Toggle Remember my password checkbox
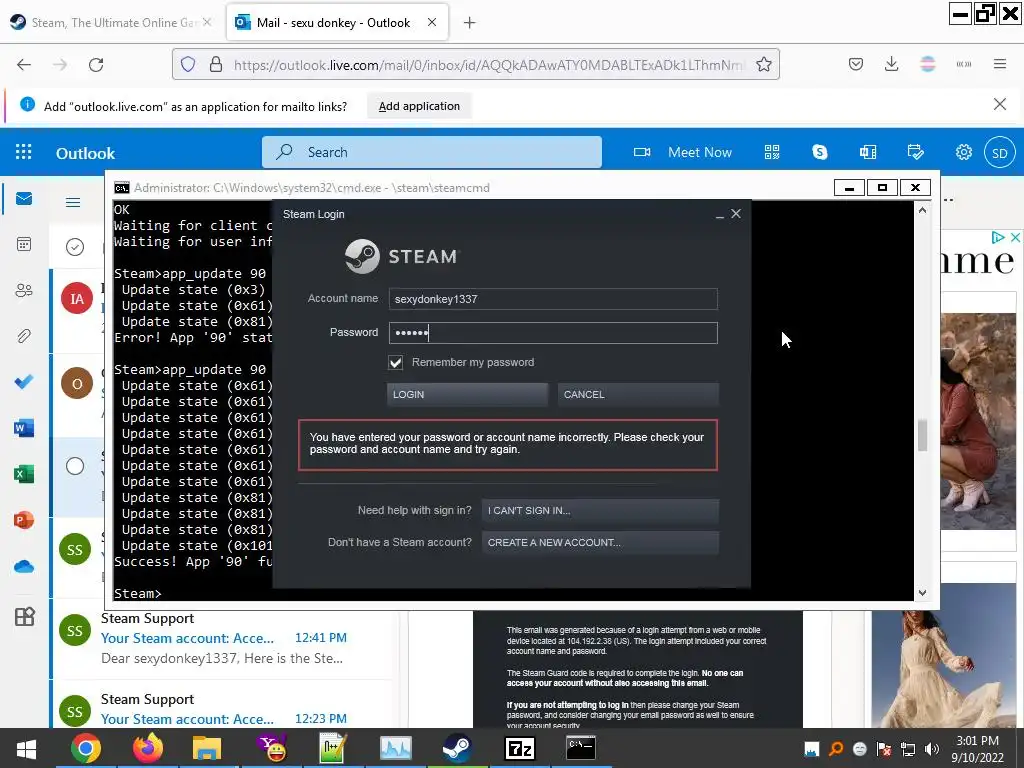Viewport: 1024px width, 768px height. [395, 362]
